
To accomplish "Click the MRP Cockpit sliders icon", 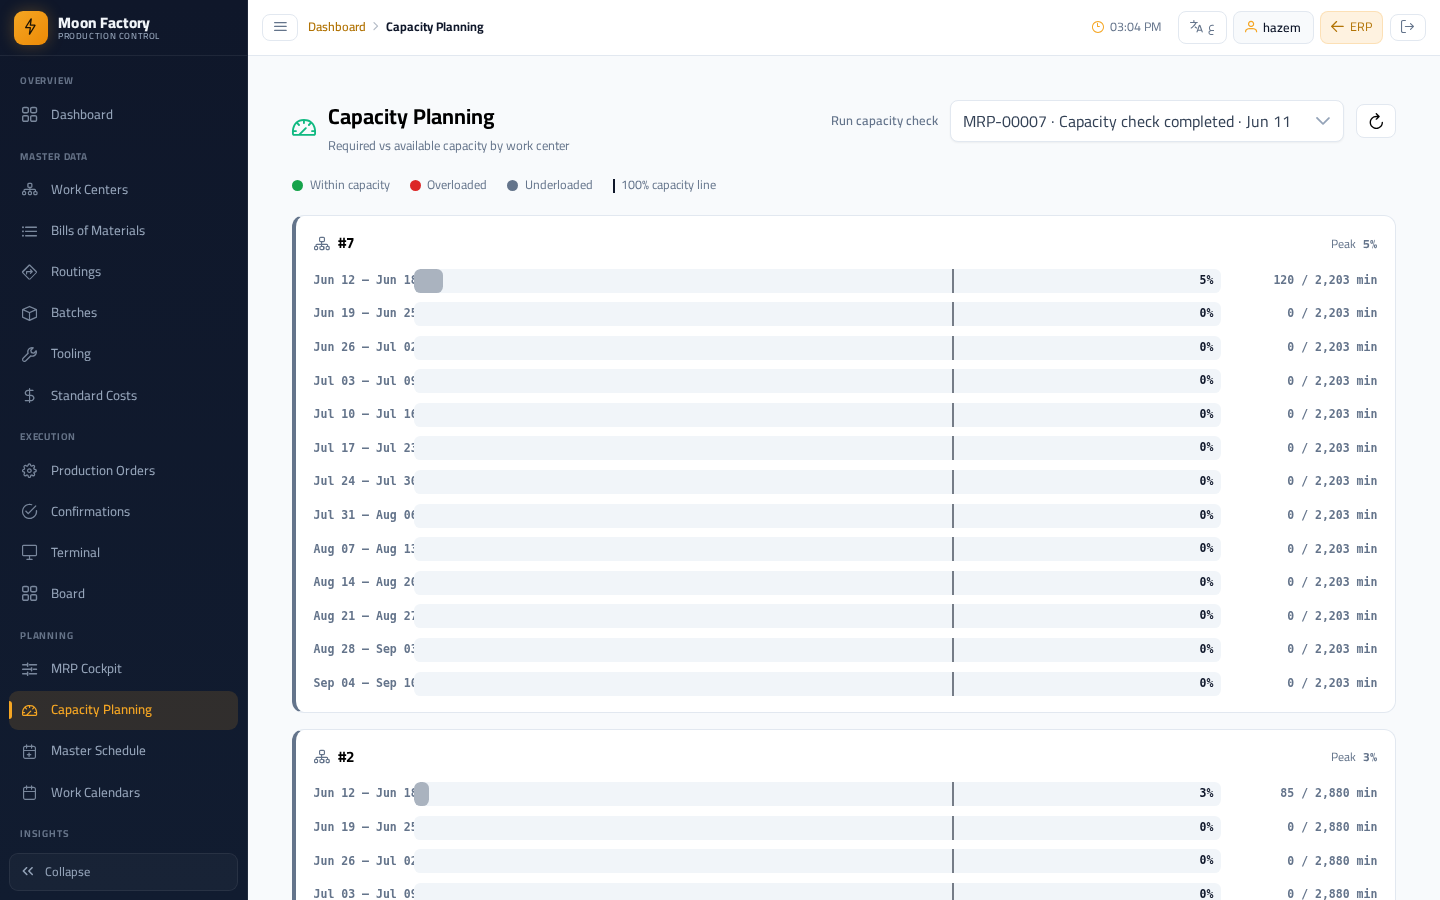I will pyautogui.click(x=30, y=669).
